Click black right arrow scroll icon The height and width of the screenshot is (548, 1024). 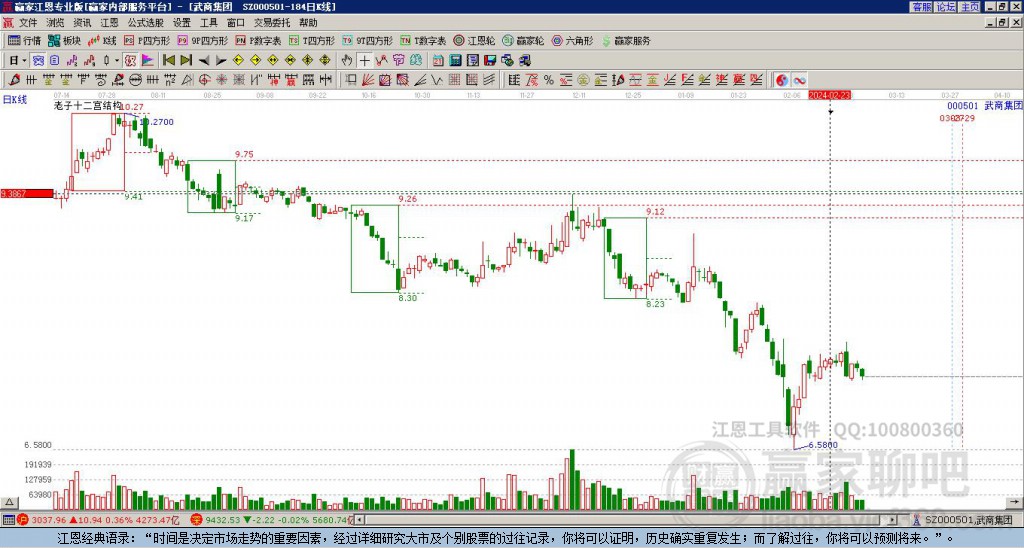point(221,60)
